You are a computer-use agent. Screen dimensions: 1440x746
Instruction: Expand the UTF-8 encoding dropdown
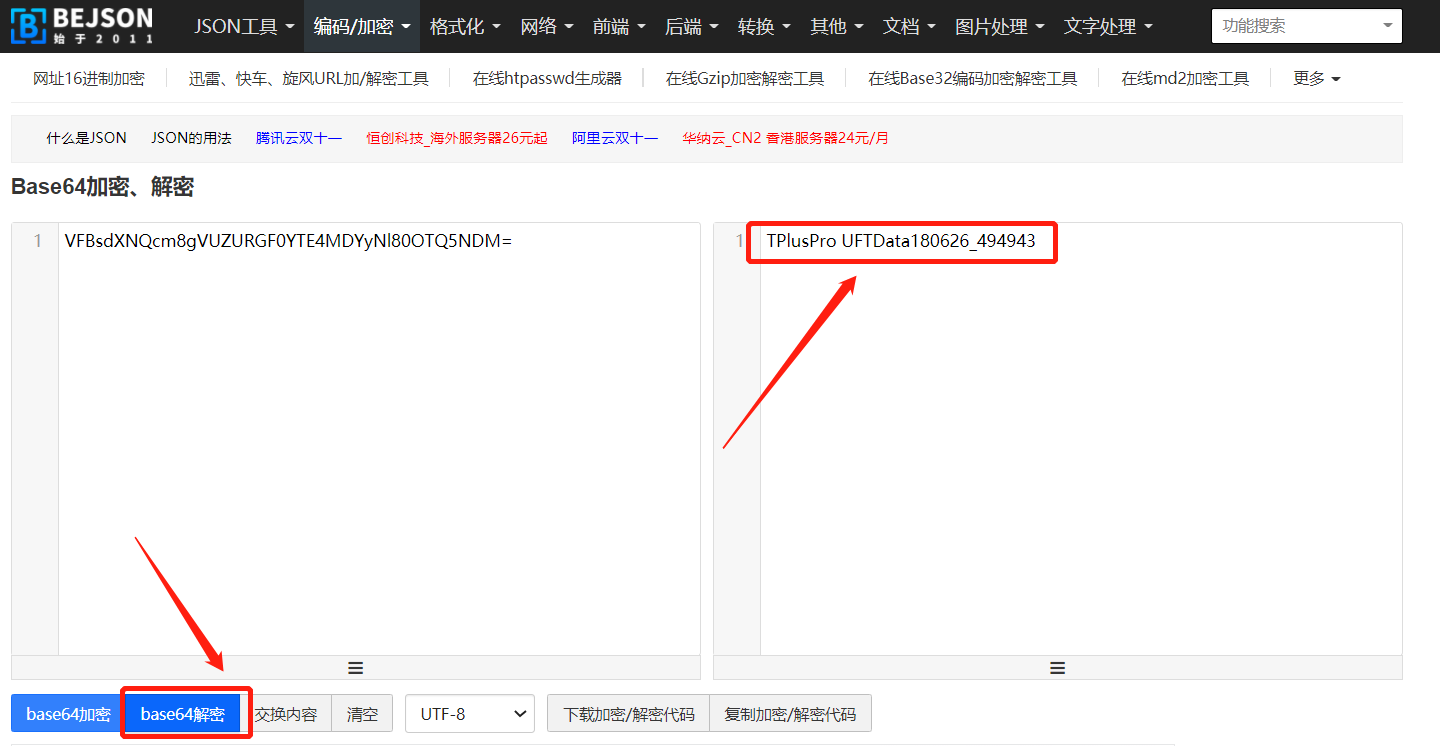click(x=469, y=714)
